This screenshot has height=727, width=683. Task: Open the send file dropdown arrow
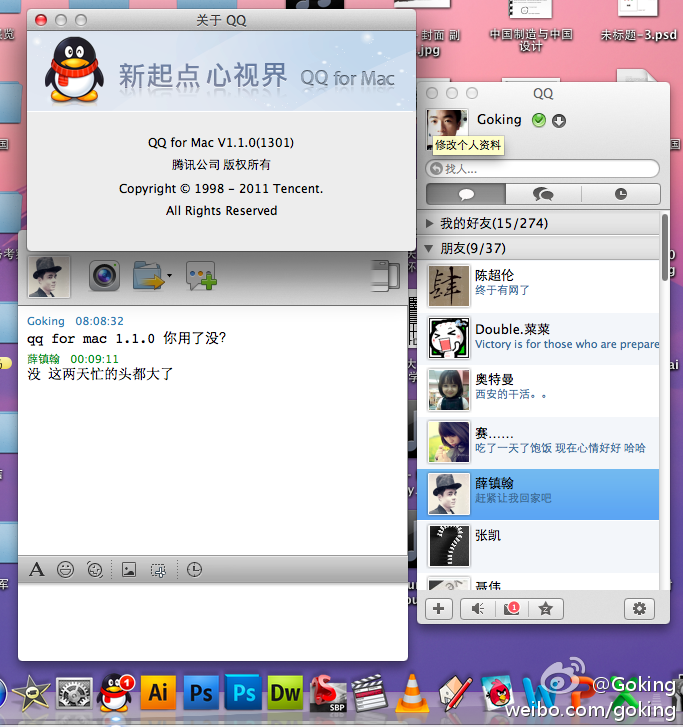pyautogui.click(x=169, y=275)
